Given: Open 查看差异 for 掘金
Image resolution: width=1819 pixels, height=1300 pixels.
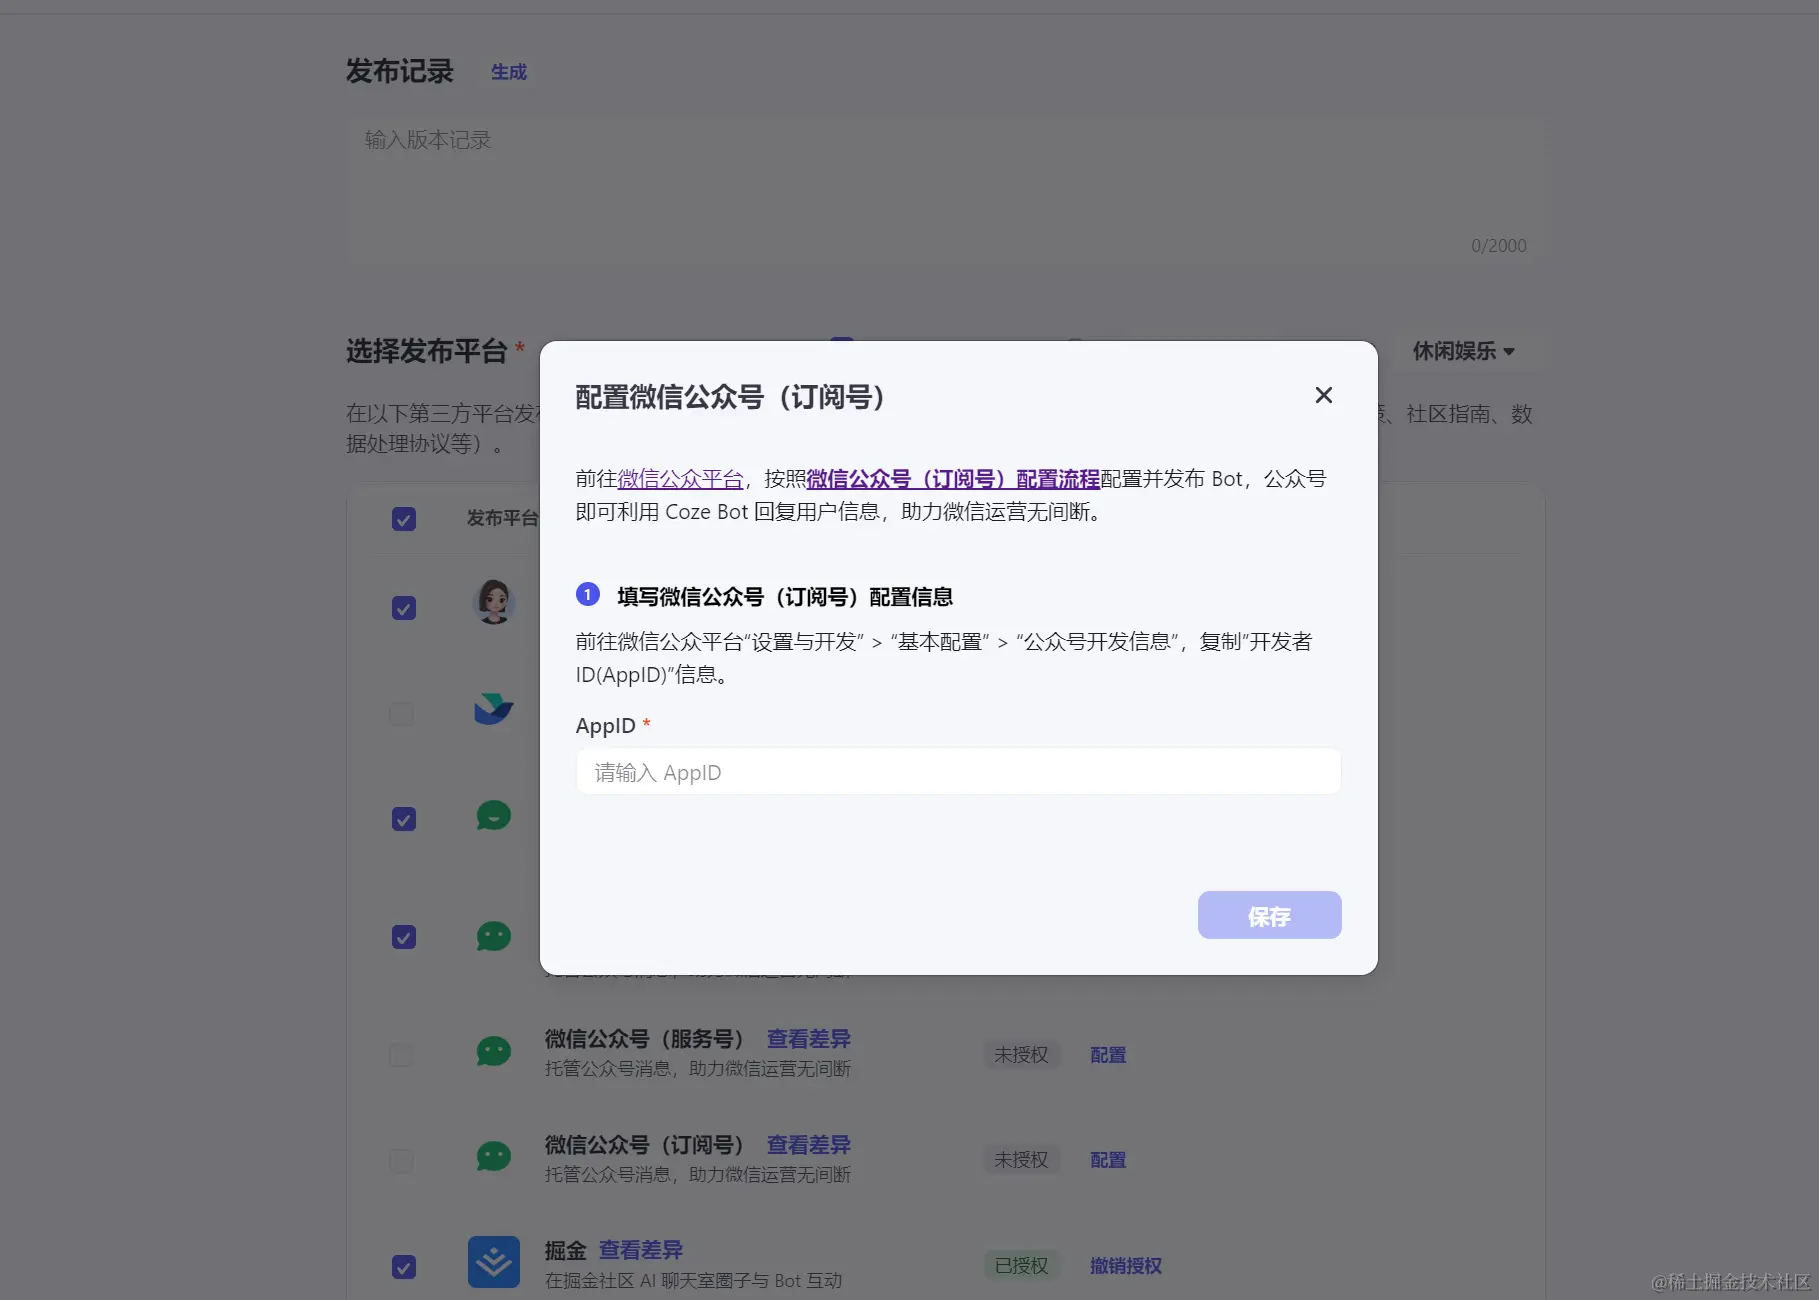Looking at the screenshot, I should pyautogui.click(x=640, y=1250).
